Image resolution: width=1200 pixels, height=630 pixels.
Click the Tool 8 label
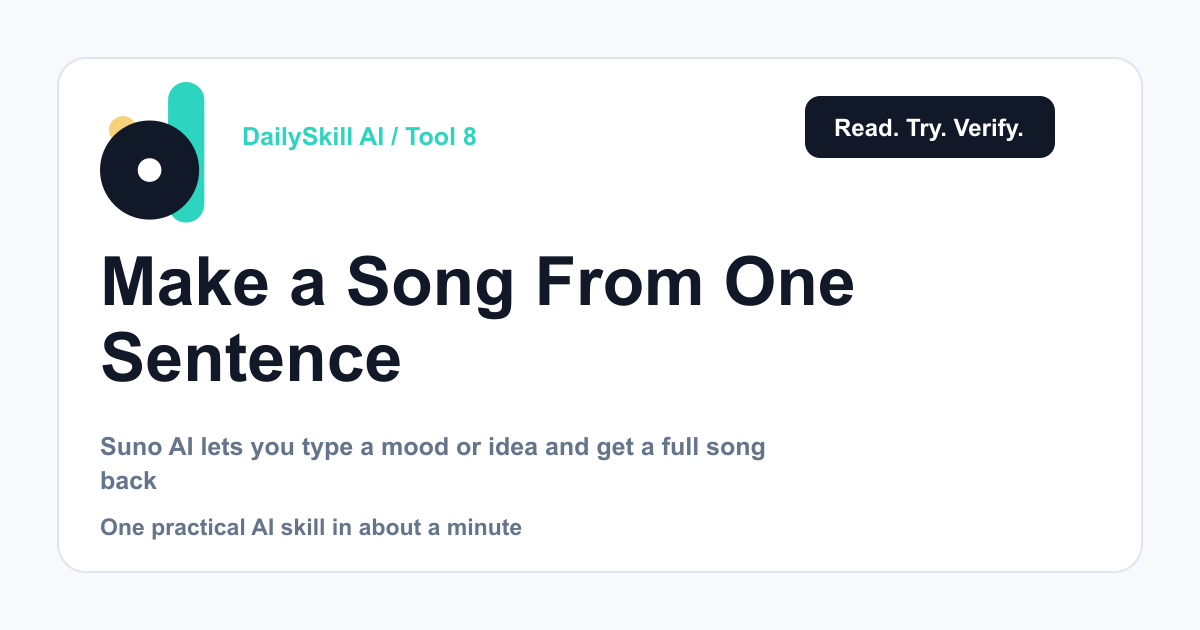tap(441, 137)
